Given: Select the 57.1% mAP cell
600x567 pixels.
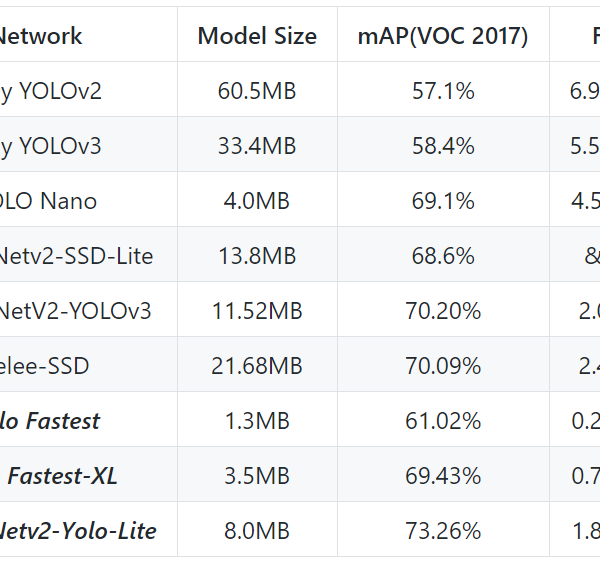Looking at the screenshot, I should [443, 92].
